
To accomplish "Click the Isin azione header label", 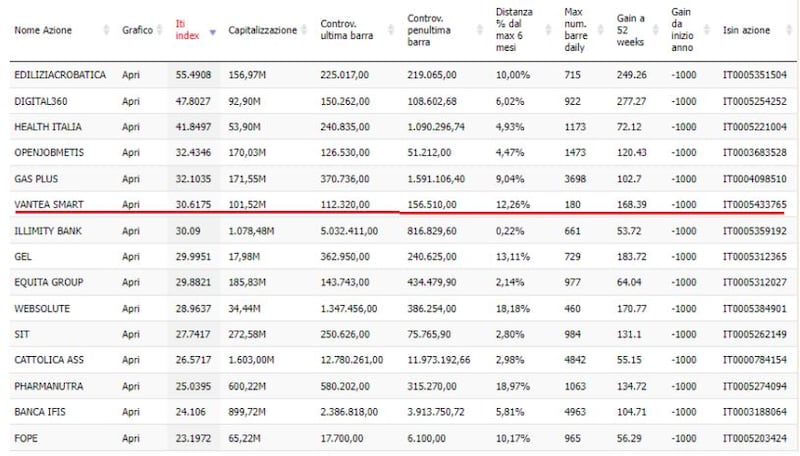I will point(746,30).
